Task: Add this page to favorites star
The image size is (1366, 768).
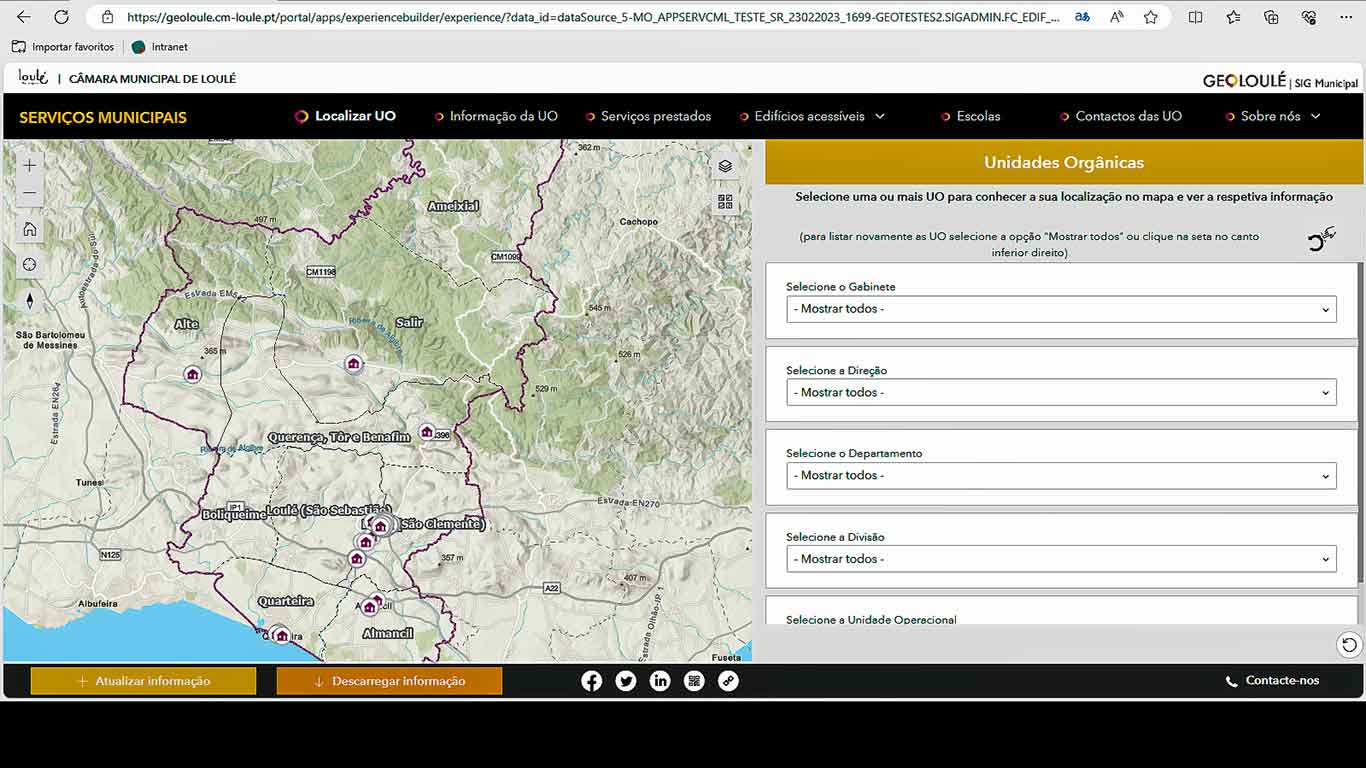Action: point(1151,17)
